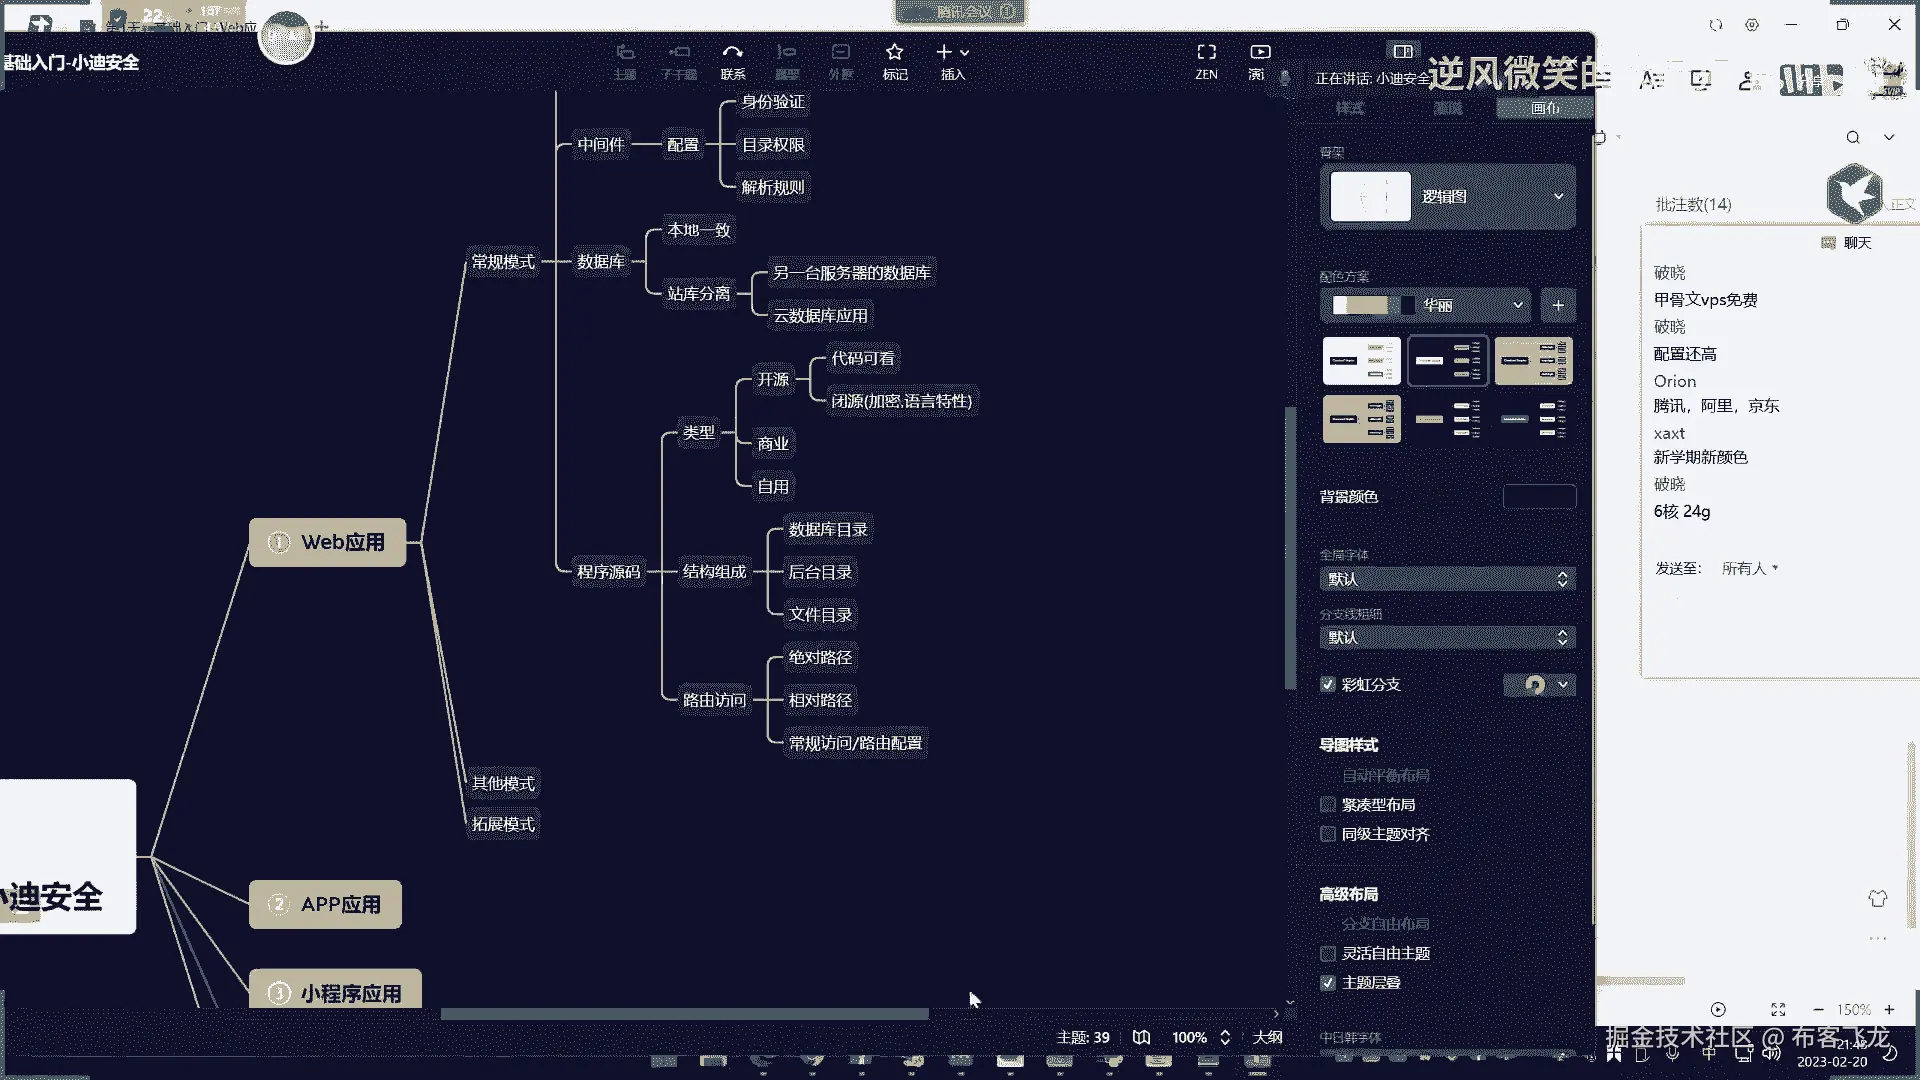Click the 大纲 outline button
Image resolution: width=1920 pixels, height=1080 pixels.
(1267, 1037)
